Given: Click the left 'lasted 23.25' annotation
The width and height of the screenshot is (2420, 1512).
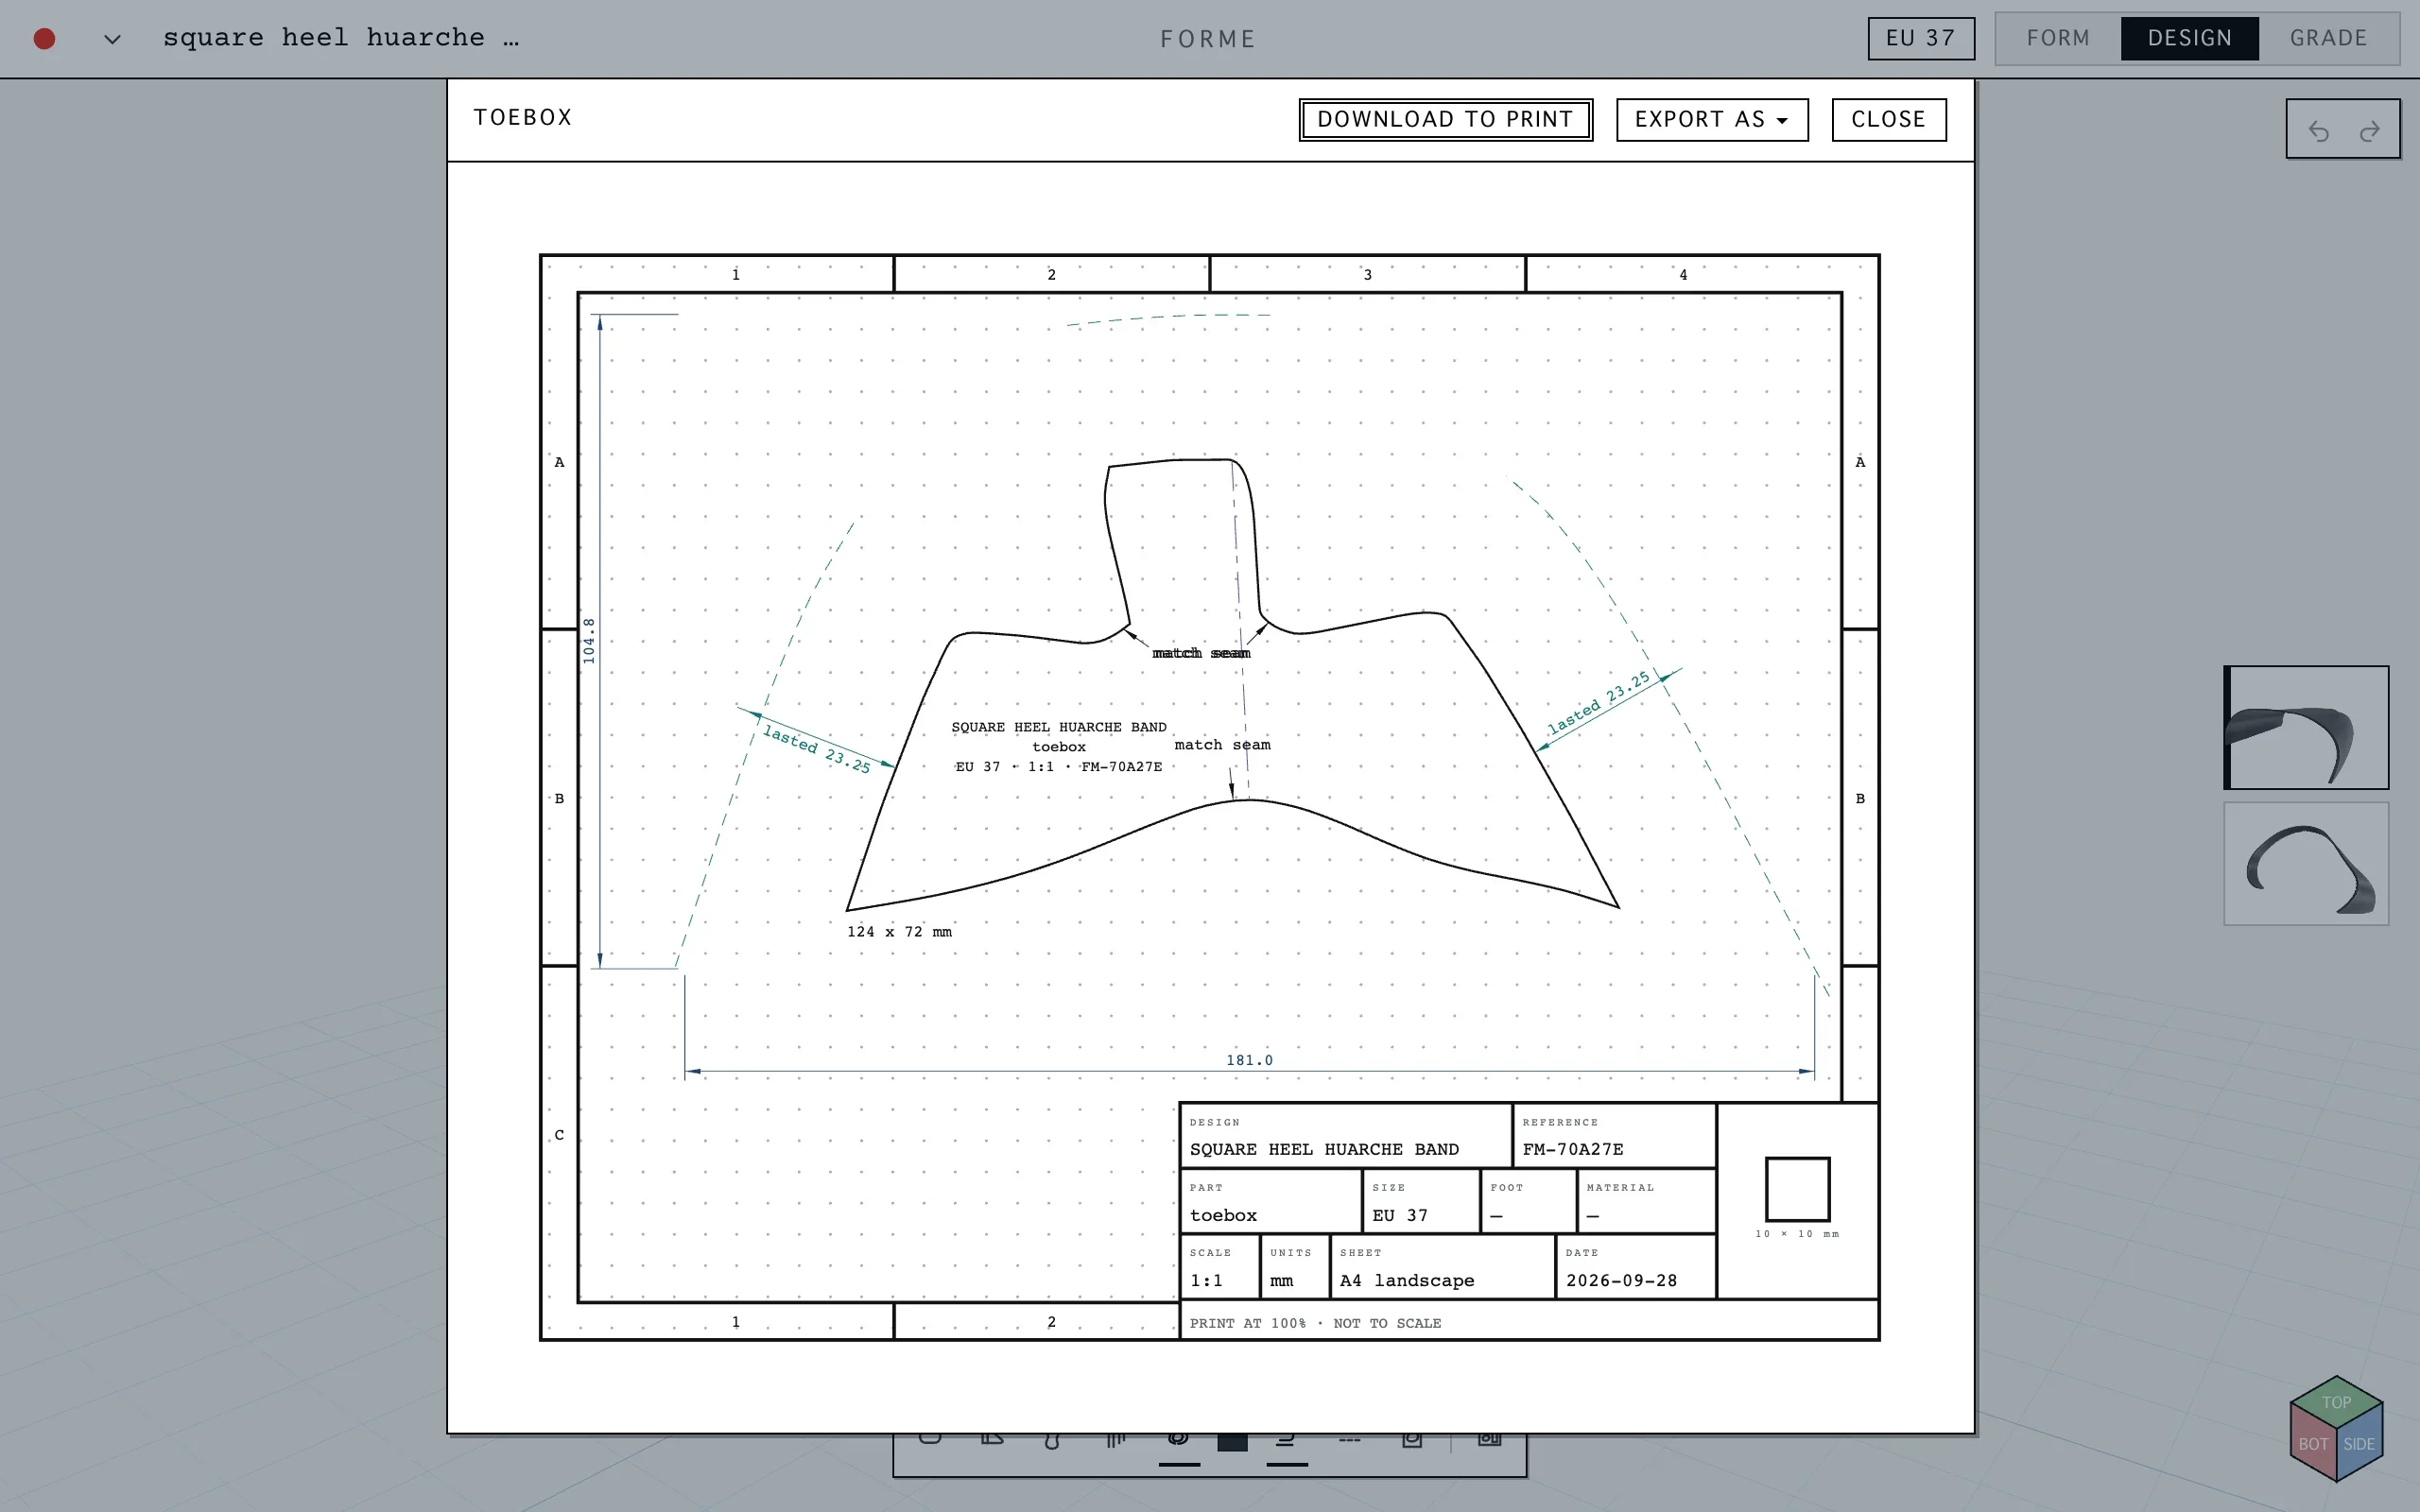Looking at the screenshot, I should (816, 749).
